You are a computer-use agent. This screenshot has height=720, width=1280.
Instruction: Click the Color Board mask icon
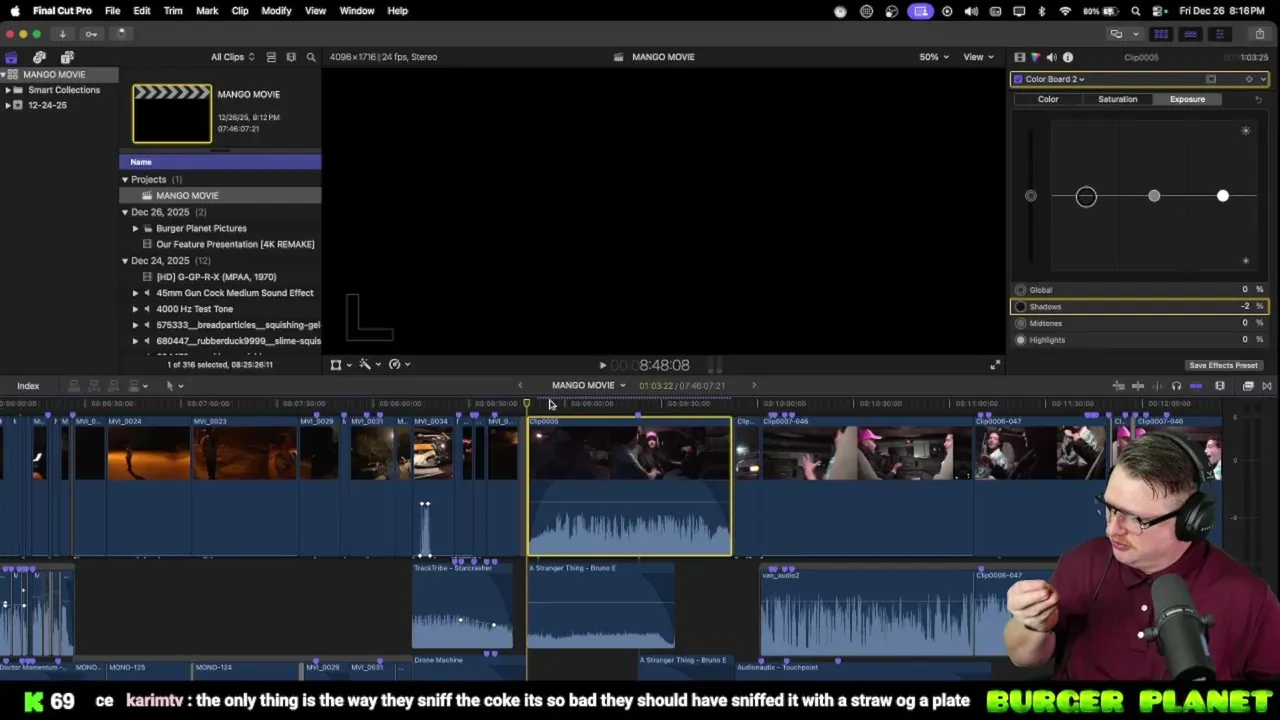tap(1211, 79)
